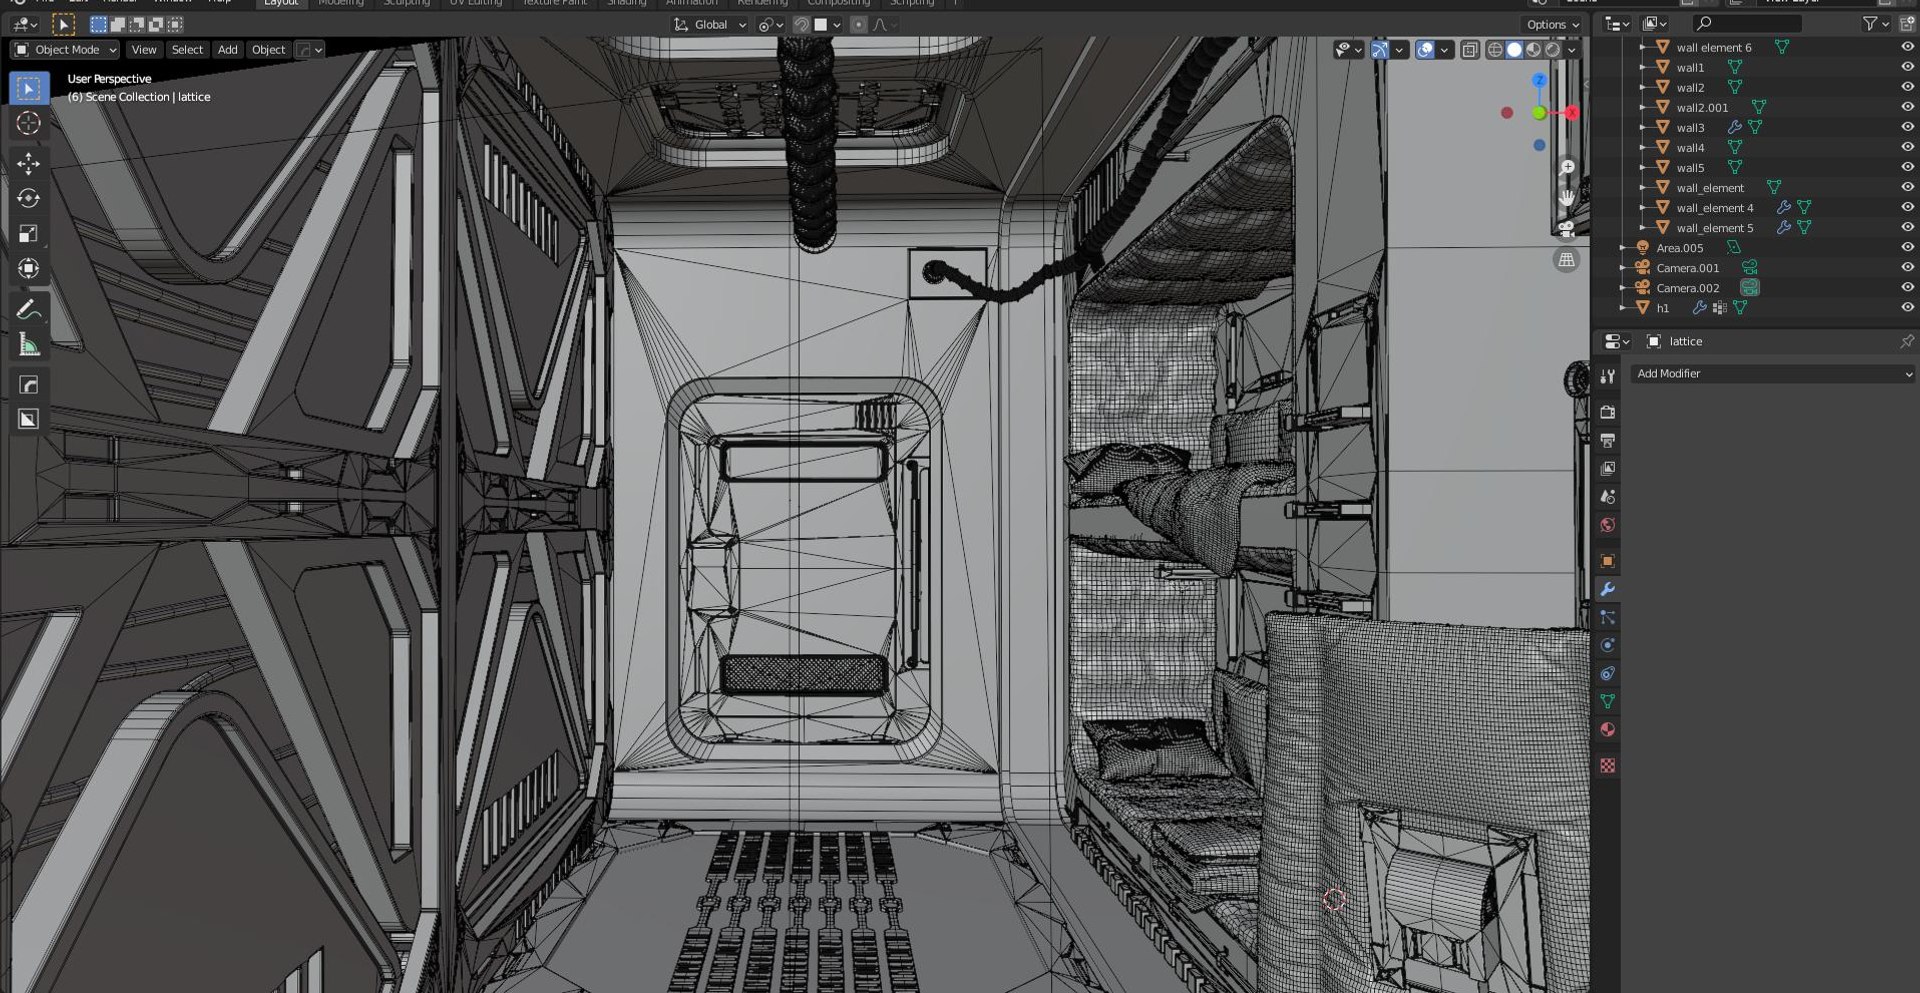The image size is (1920, 993).
Task: Open the Object Mode dropdown
Action: point(65,50)
